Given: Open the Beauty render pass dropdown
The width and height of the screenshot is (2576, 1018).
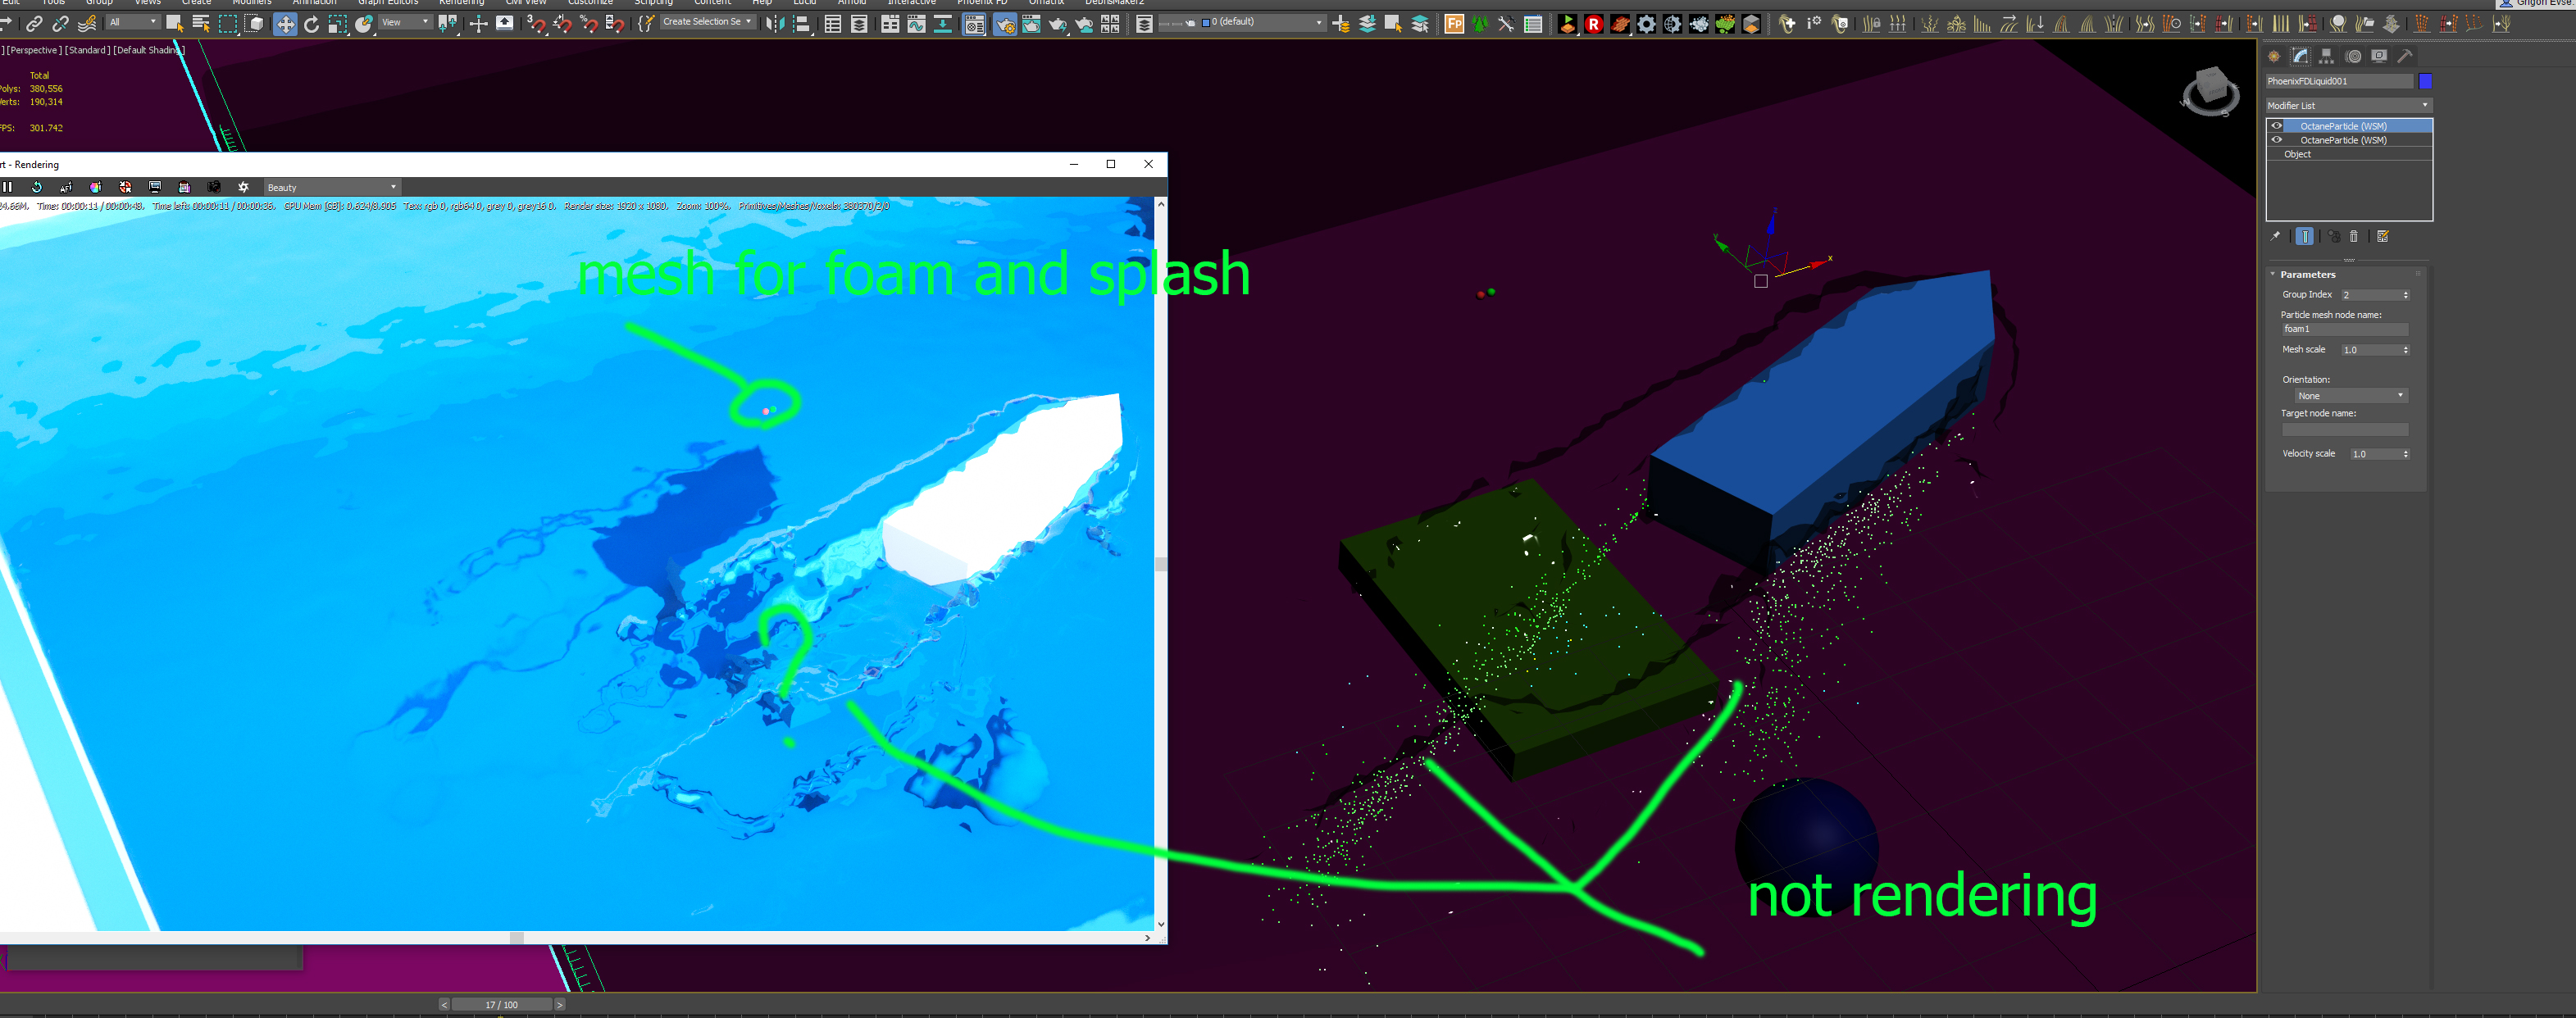Looking at the screenshot, I should click(331, 187).
